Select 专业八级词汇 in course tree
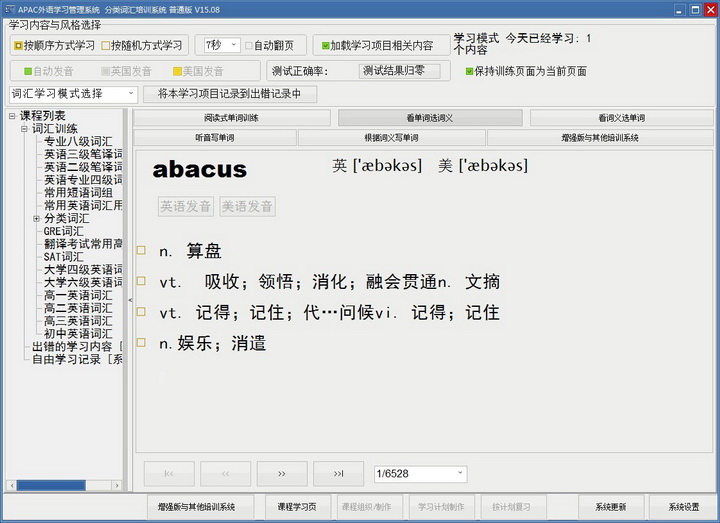The height and width of the screenshot is (523, 720). pos(78,141)
